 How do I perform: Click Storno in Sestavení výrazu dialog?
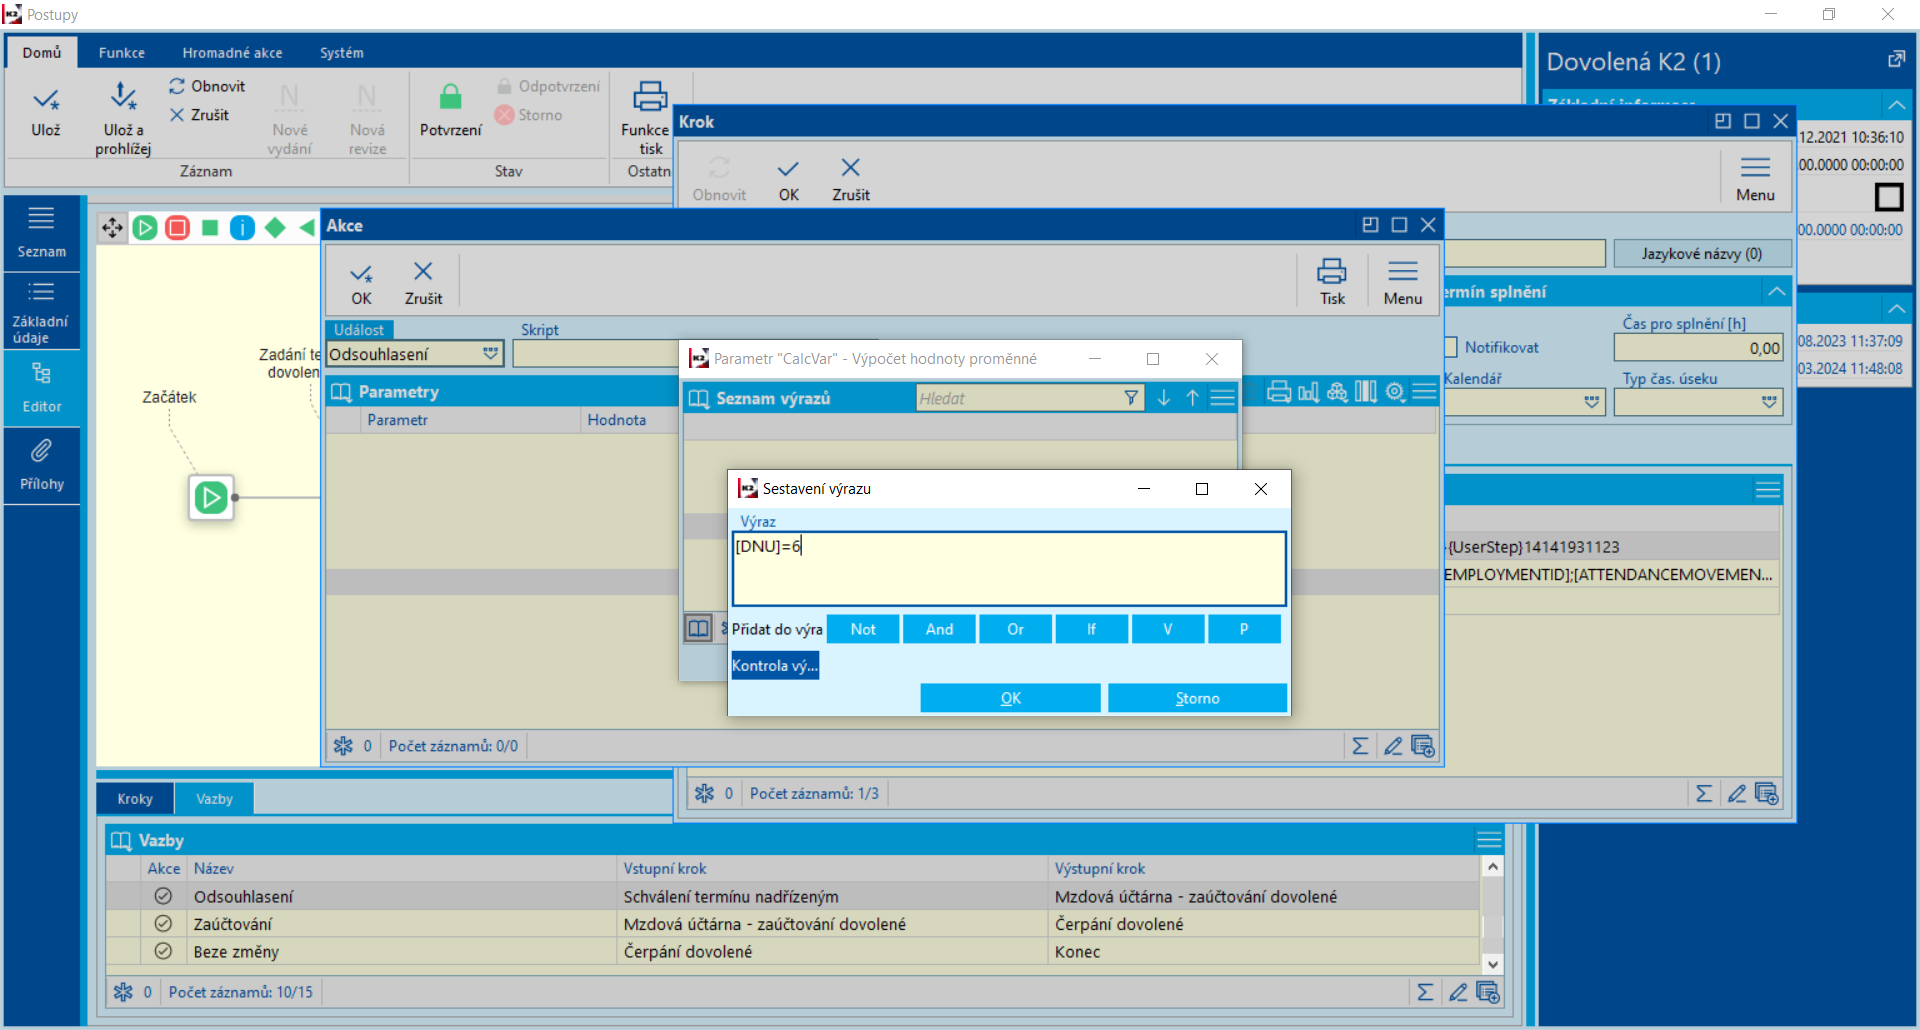tap(1197, 698)
